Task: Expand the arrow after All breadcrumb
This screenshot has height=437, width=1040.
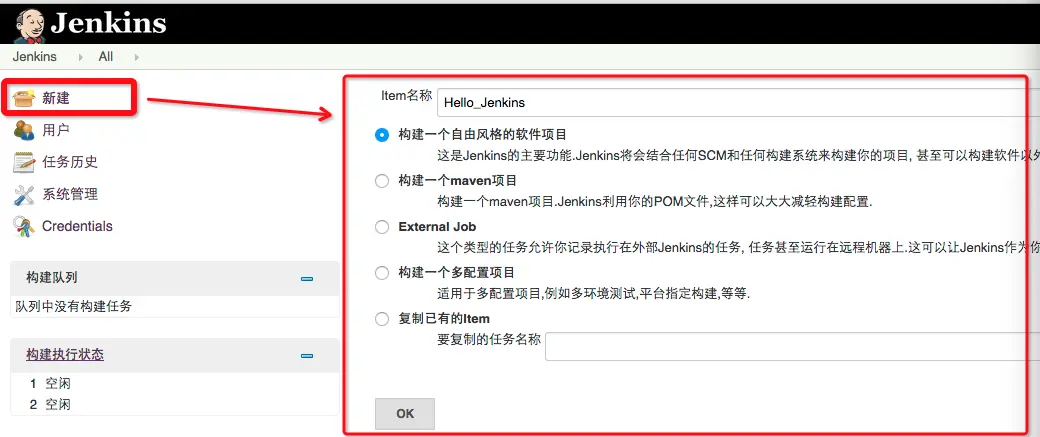Action: pyautogui.click(x=137, y=57)
